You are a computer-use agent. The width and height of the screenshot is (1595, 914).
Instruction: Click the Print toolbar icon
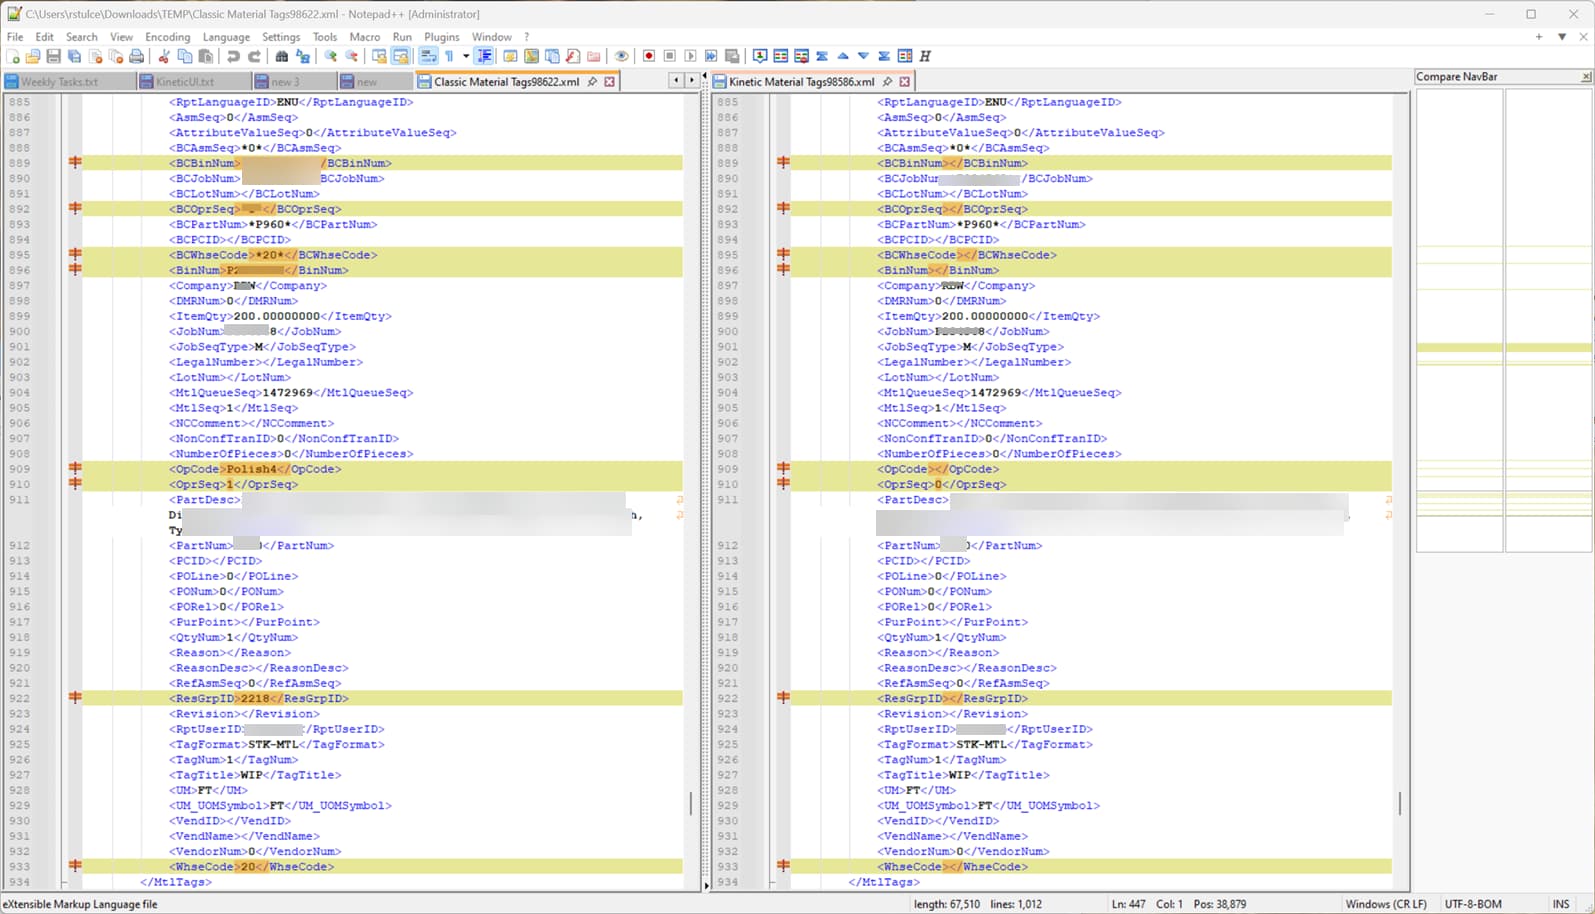click(136, 56)
